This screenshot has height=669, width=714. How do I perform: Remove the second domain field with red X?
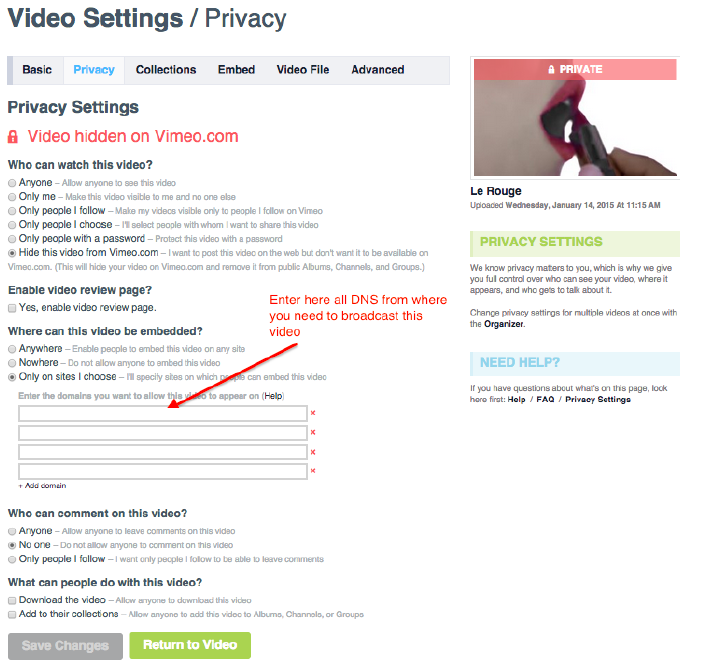[x=313, y=432]
